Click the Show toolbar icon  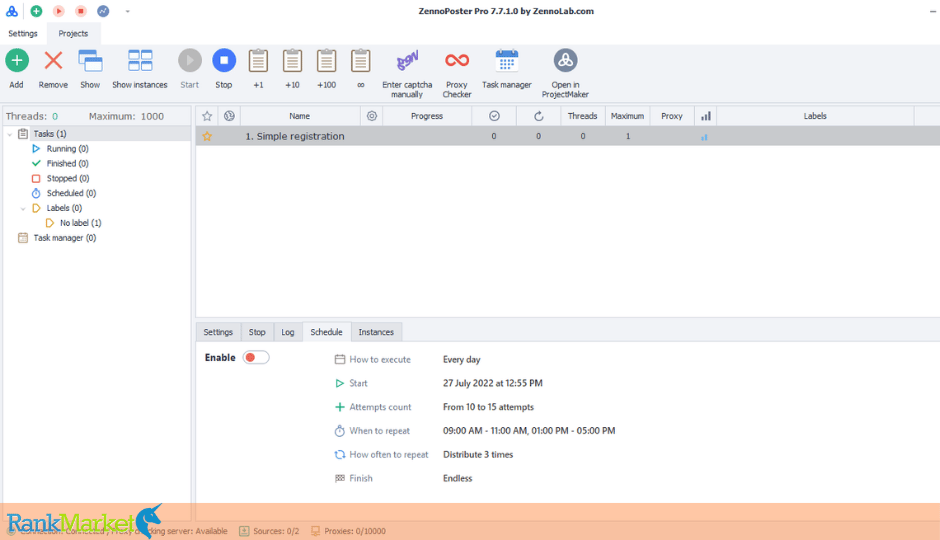pyautogui.click(x=91, y=61)
